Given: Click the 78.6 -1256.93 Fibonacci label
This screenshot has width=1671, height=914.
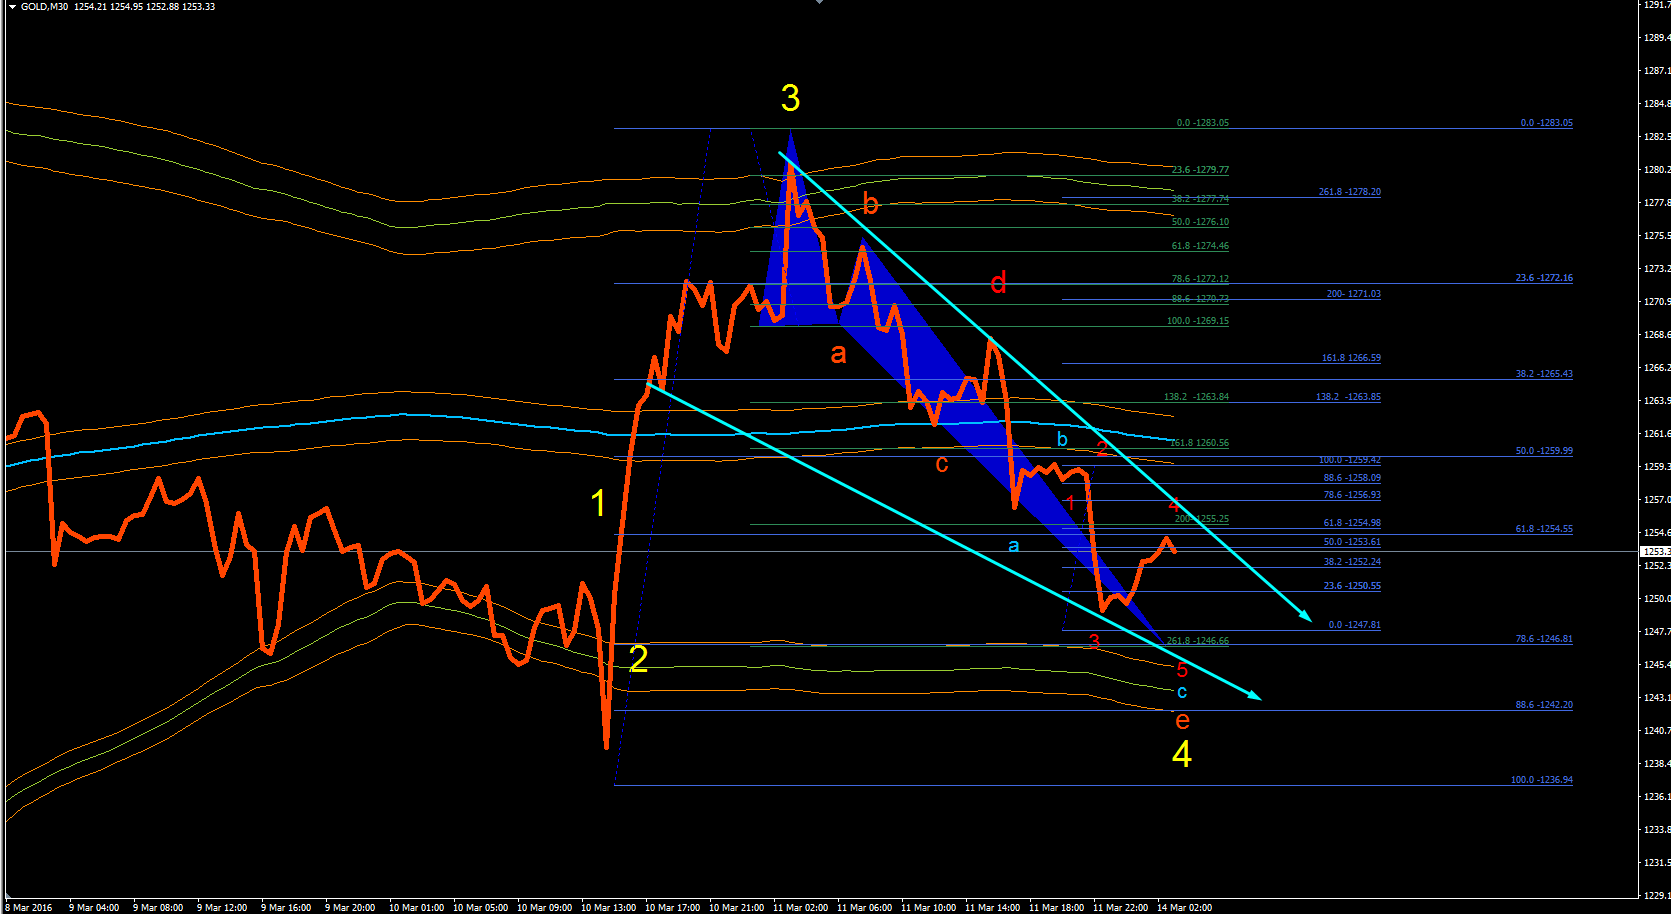Looking at the screenshot, I should [x=1352, y=495].
